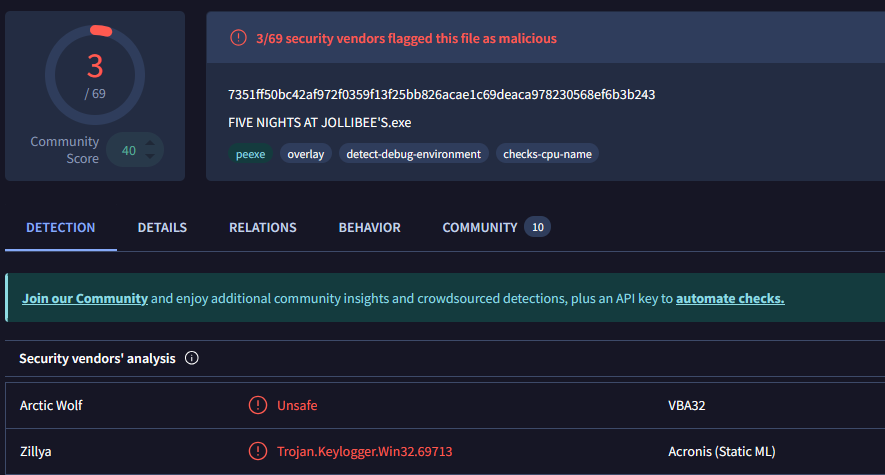
Task: Open the Relations tab
Action: pyautogui.click(x=263, y=228)
